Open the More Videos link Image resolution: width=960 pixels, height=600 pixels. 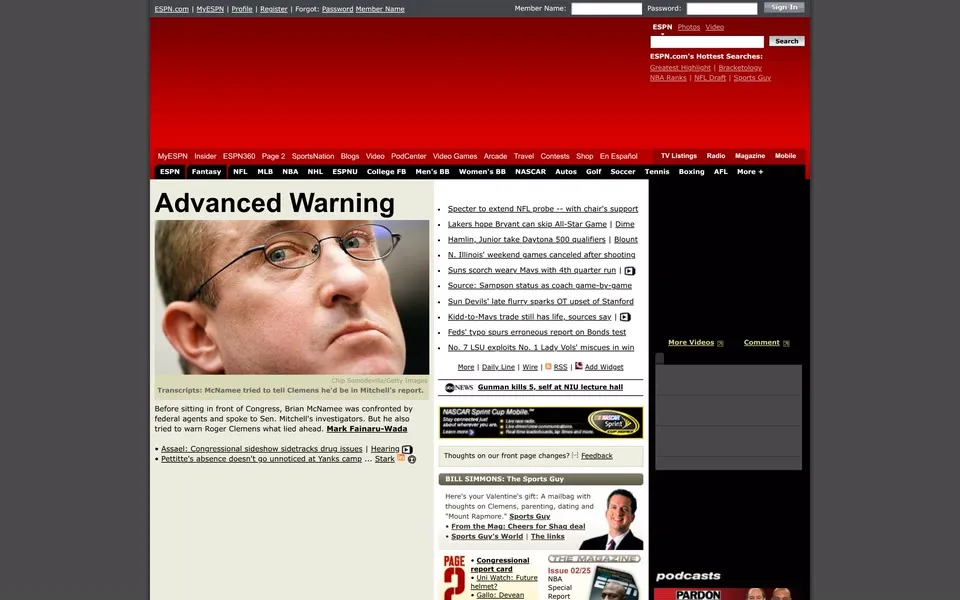[x=691, y=343]
